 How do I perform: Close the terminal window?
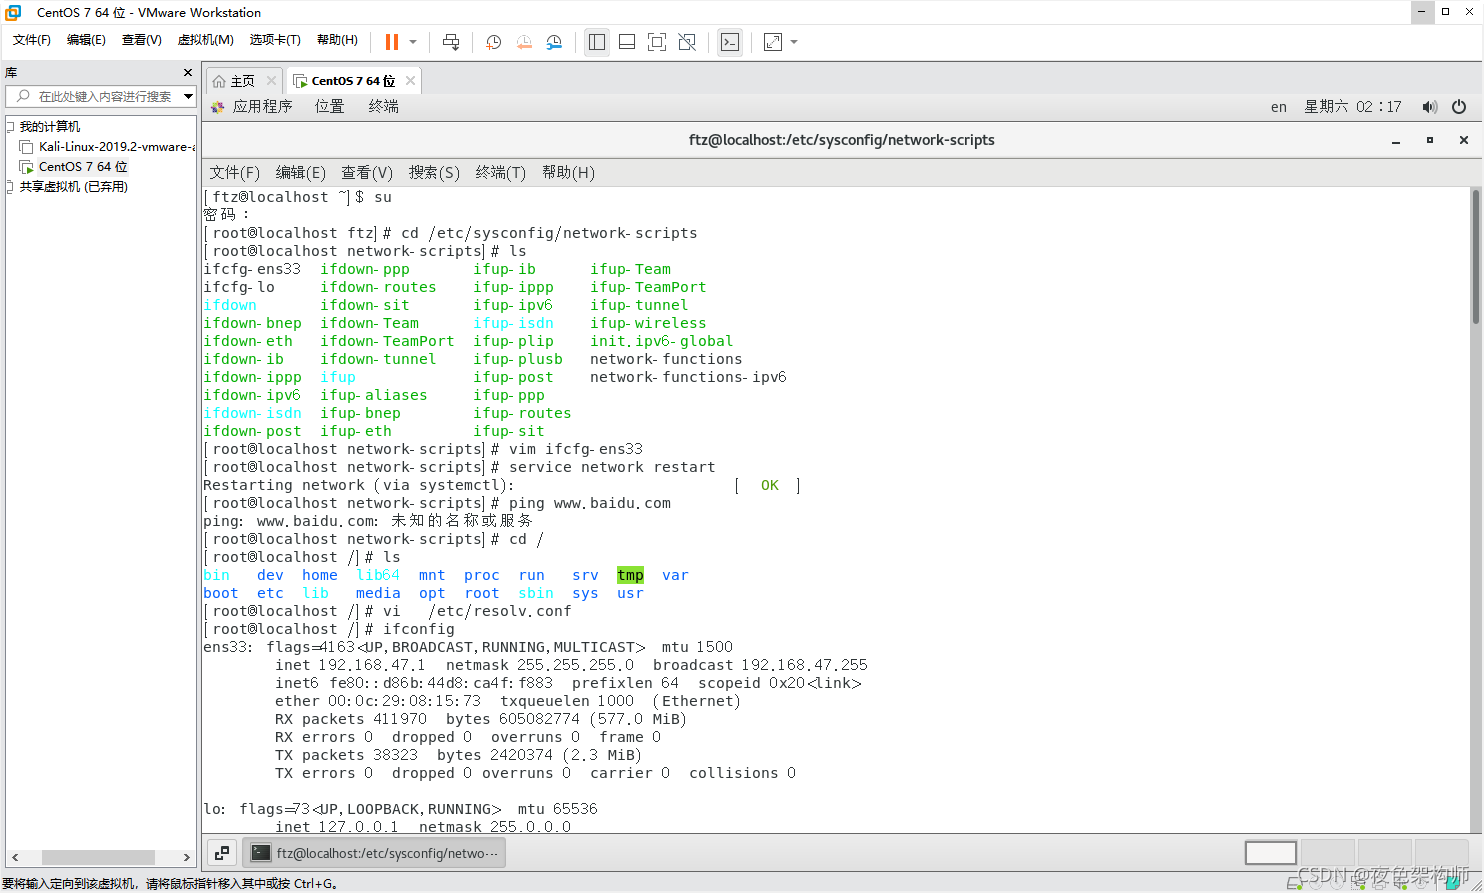(1464, 141)
